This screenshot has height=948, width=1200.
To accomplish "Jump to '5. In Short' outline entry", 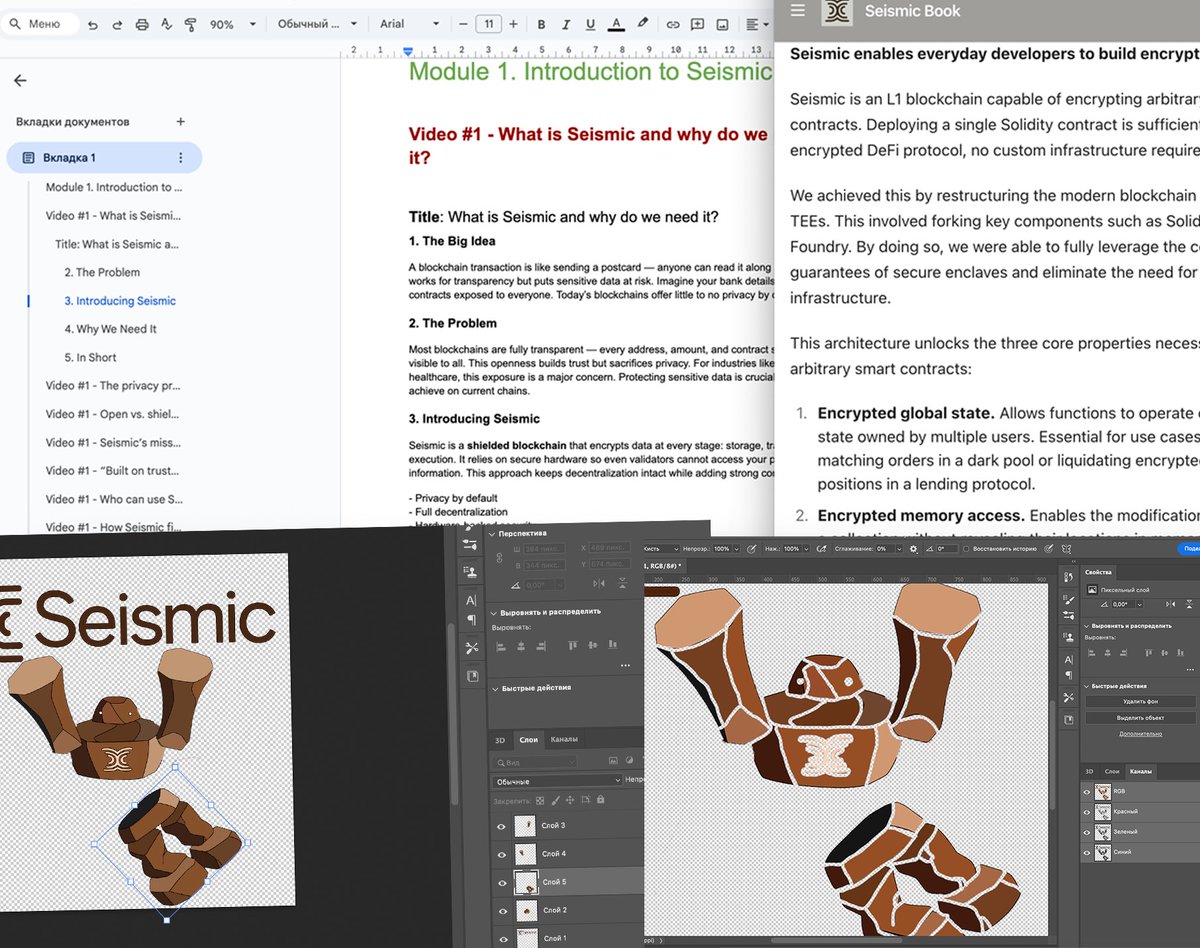I will coord(91,357).
